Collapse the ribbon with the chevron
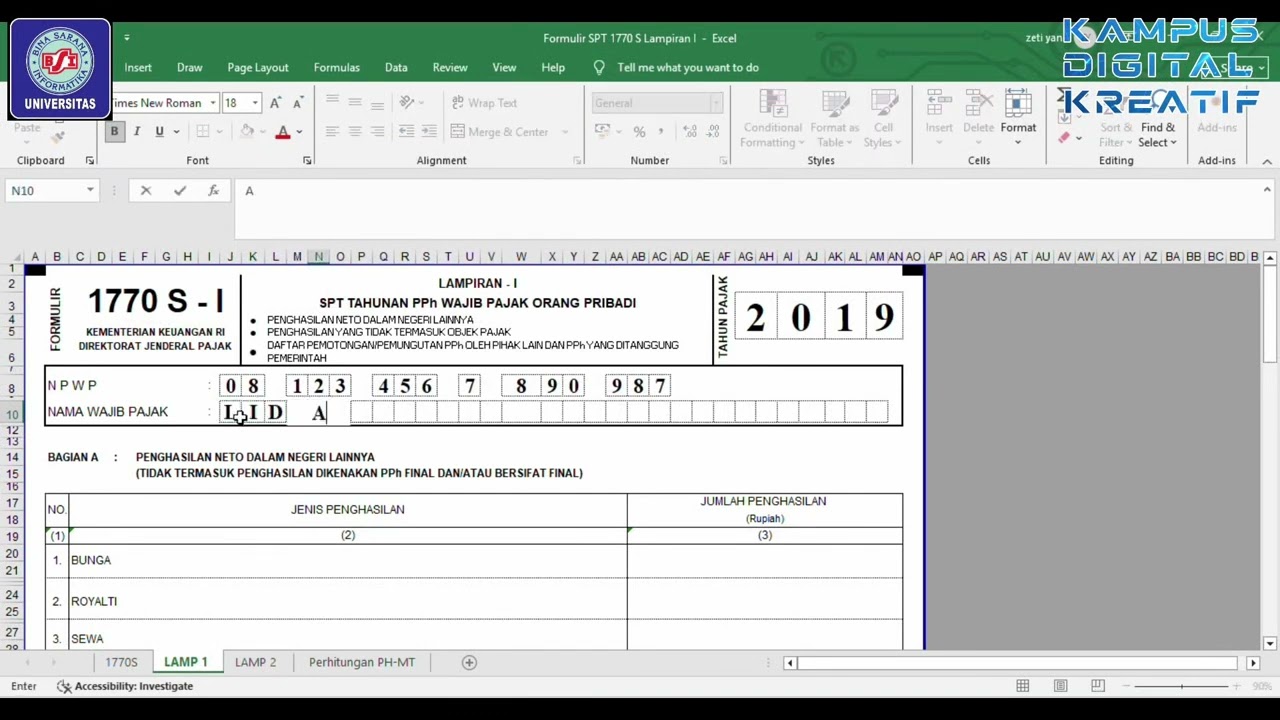The width and height of the screenshot is (1280, 720). point(1266,161)
